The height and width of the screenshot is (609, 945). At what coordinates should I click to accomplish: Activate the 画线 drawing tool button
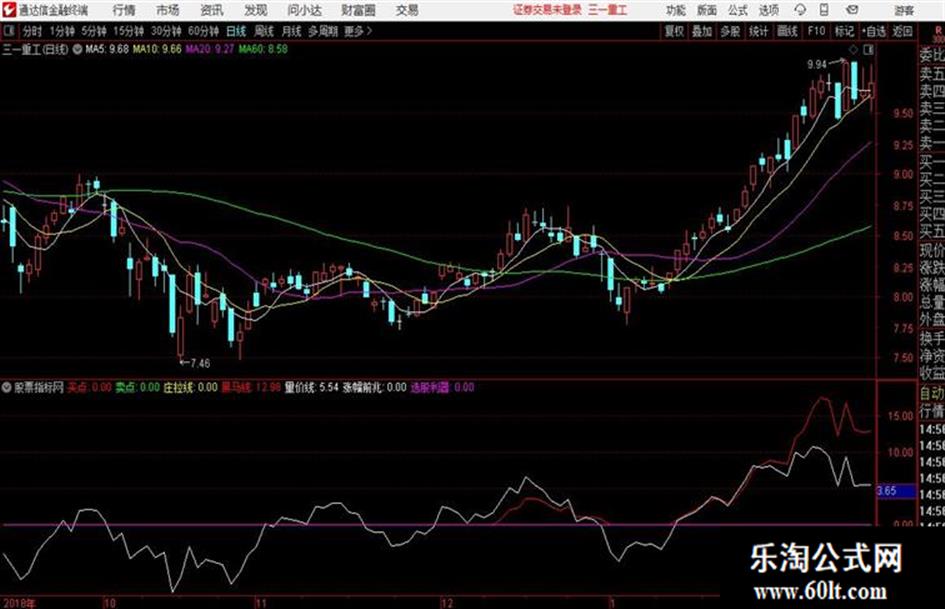[x=787, y=31]
